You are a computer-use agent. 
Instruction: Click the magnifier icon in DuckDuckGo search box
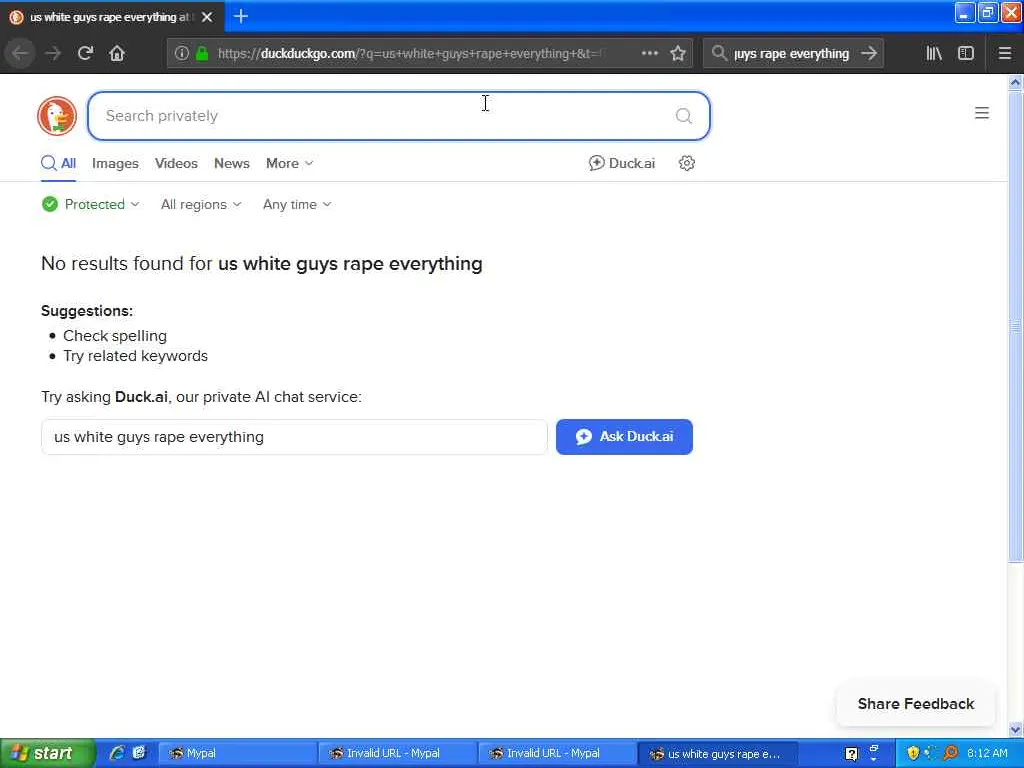pyautogui.click(x=684, y=116)
